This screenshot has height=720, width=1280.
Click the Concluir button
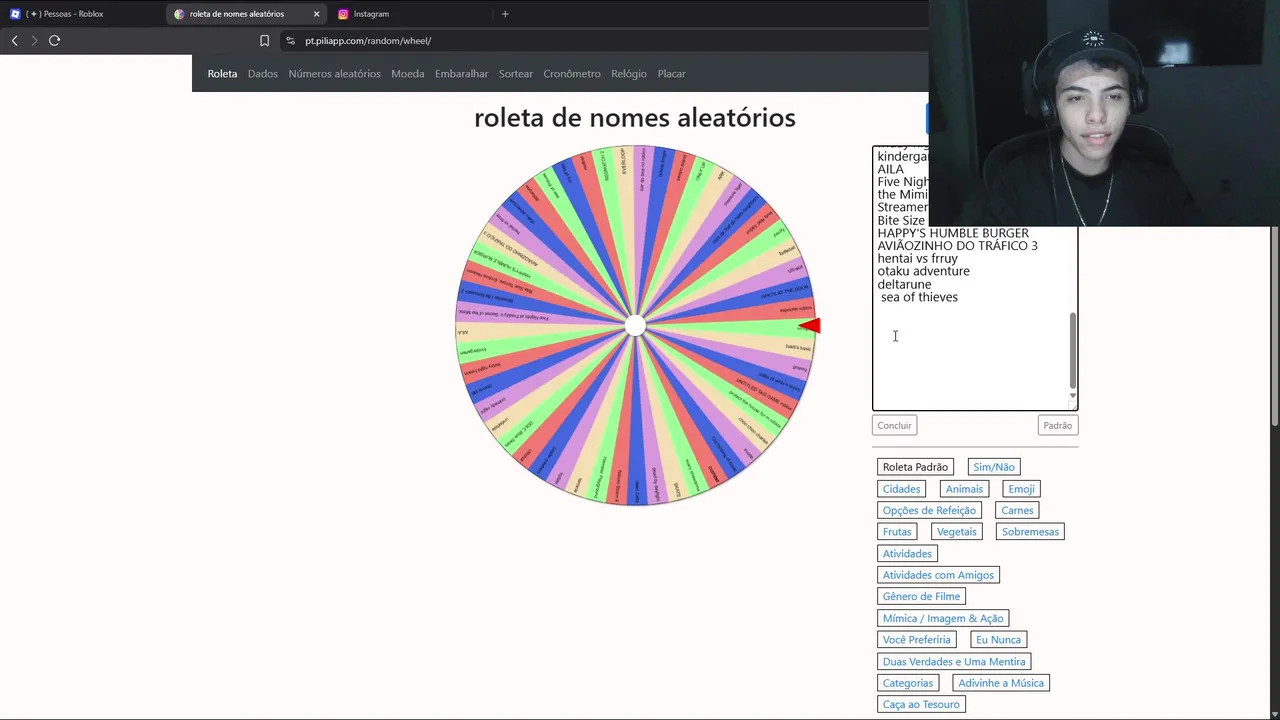[894, 425]
